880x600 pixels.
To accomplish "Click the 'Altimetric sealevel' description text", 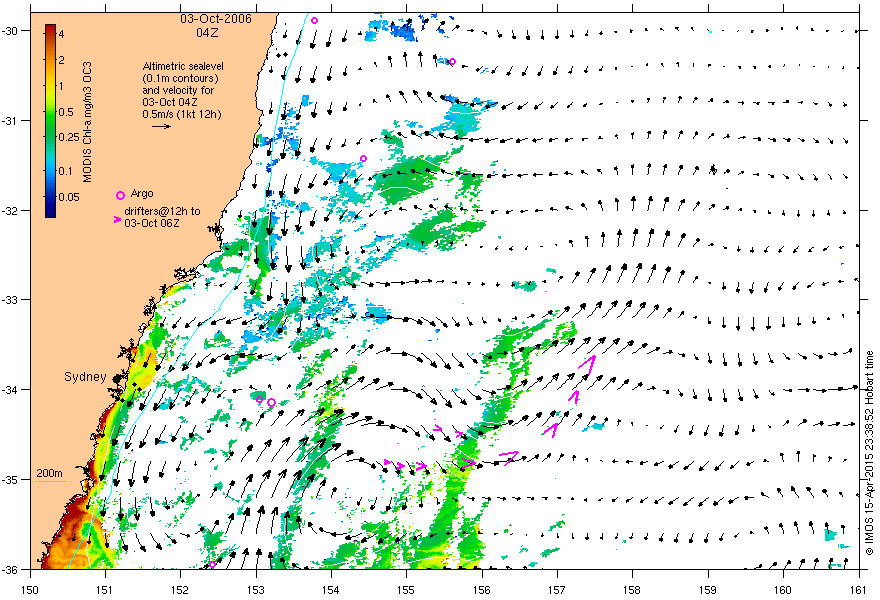I will (x=183, y=66).
